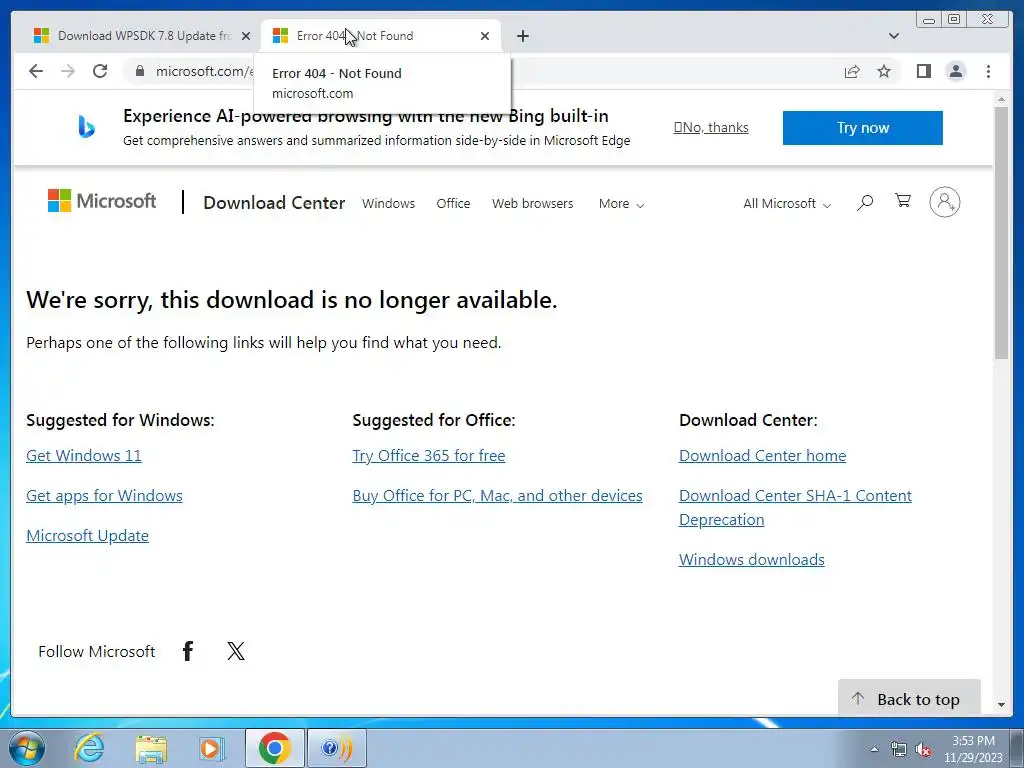Click the Chrome taskbar button
Screen dimensions: 1024x768
(275, 748)
